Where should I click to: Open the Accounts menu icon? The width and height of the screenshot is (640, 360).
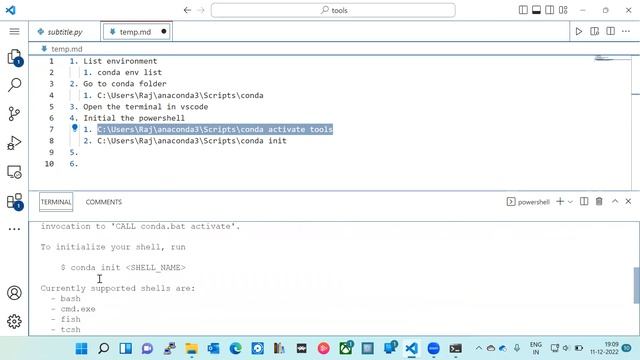[x=14, y=293]
